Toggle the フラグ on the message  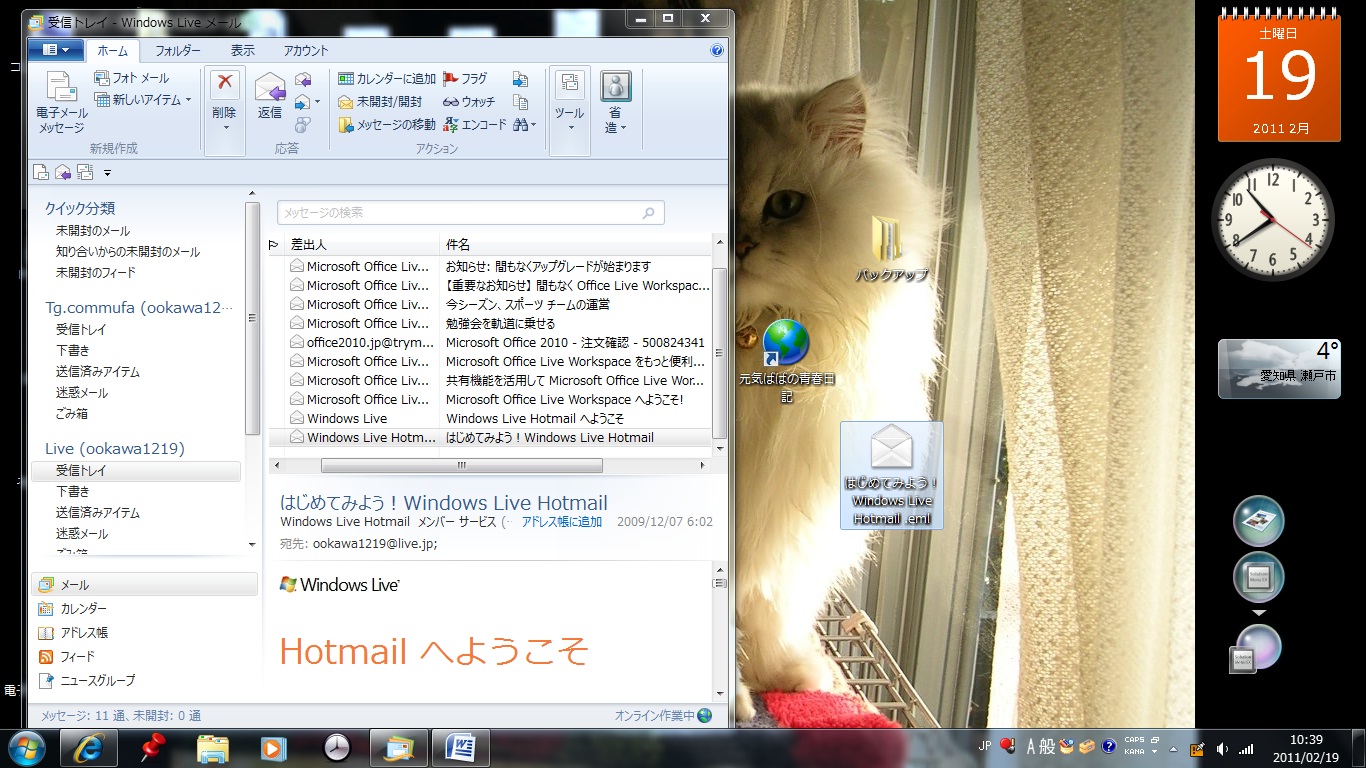pos(465,79)
